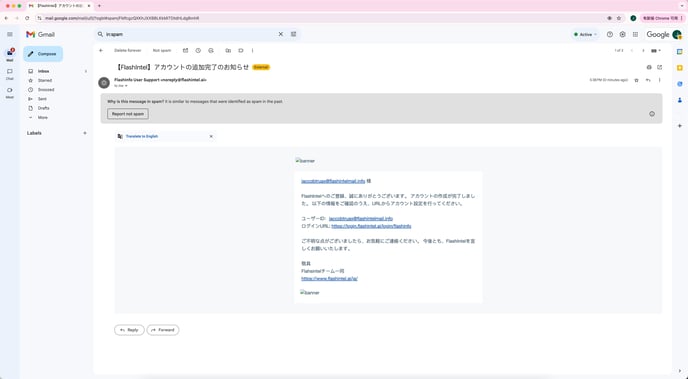Screen dimensions: 688x379
Task: Print this email
Action: point(649,67)
